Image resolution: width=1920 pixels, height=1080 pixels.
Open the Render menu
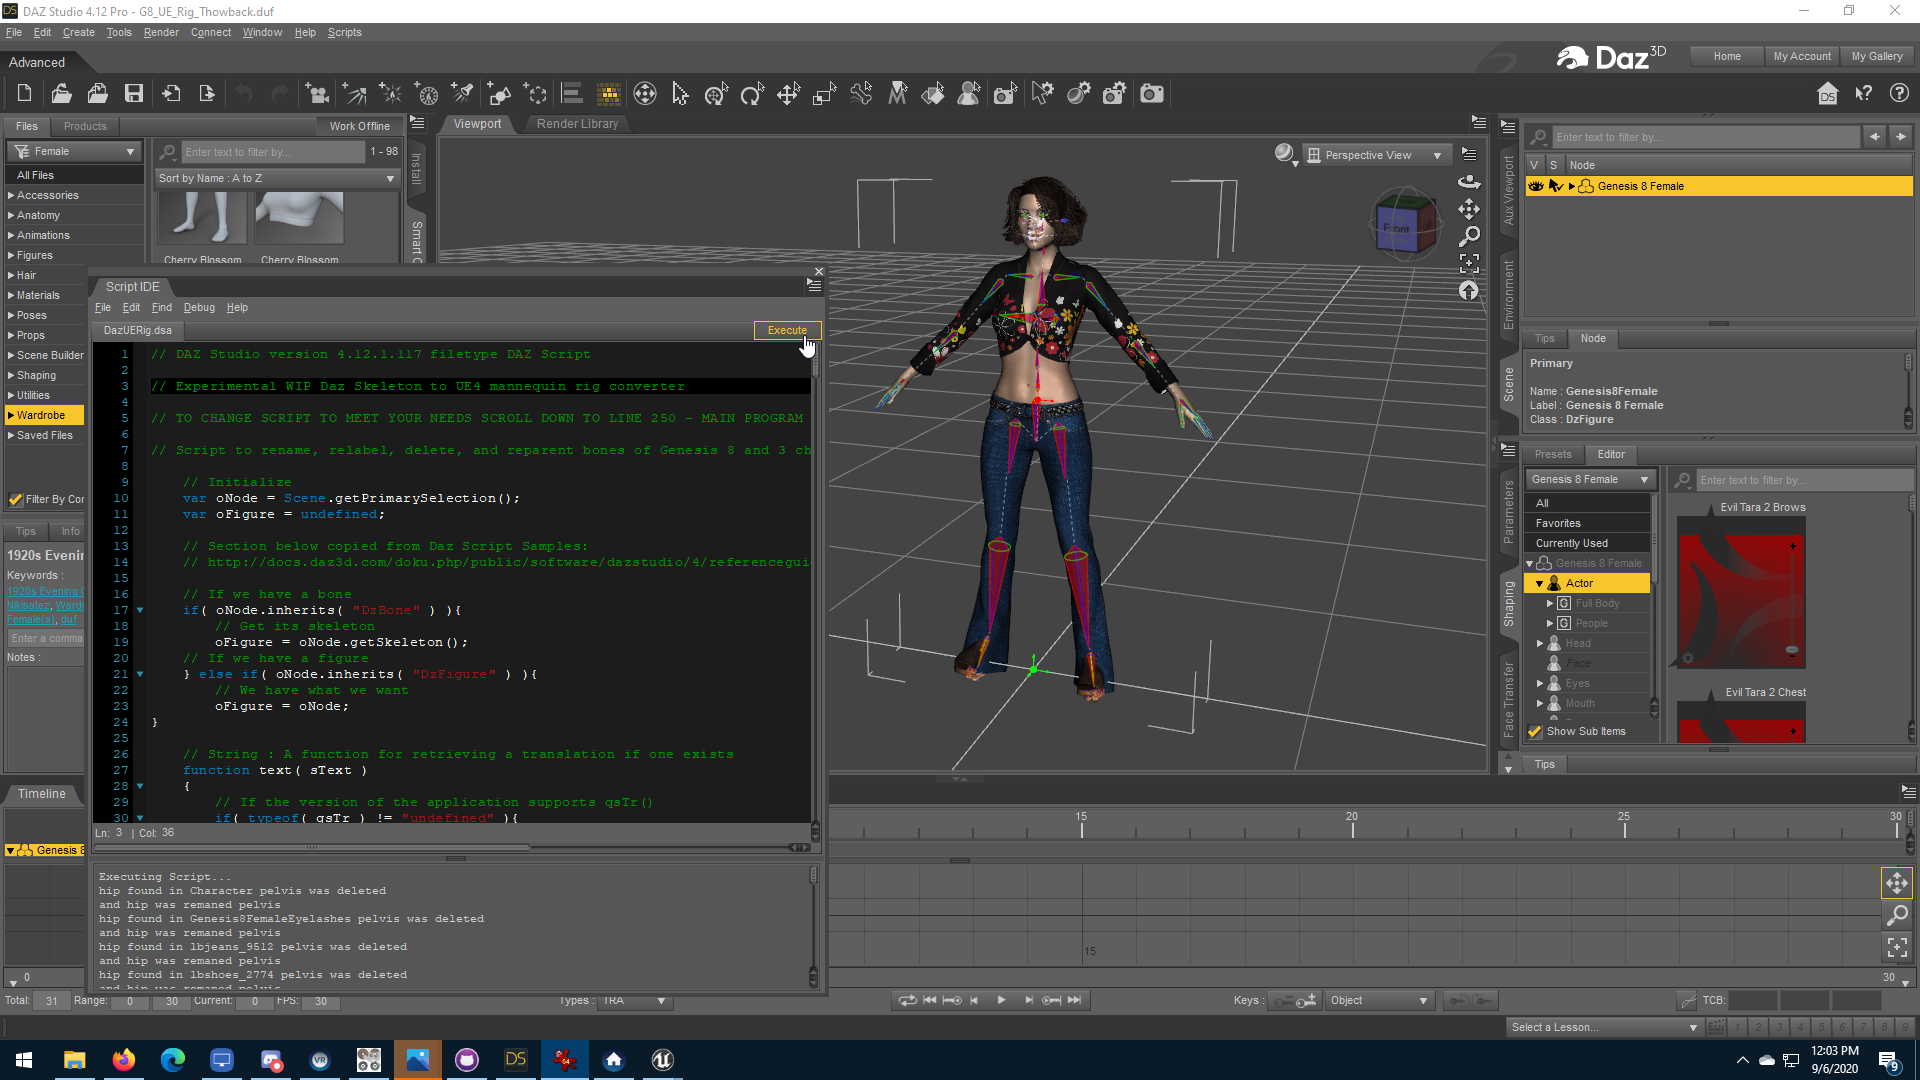click(161, 32)
